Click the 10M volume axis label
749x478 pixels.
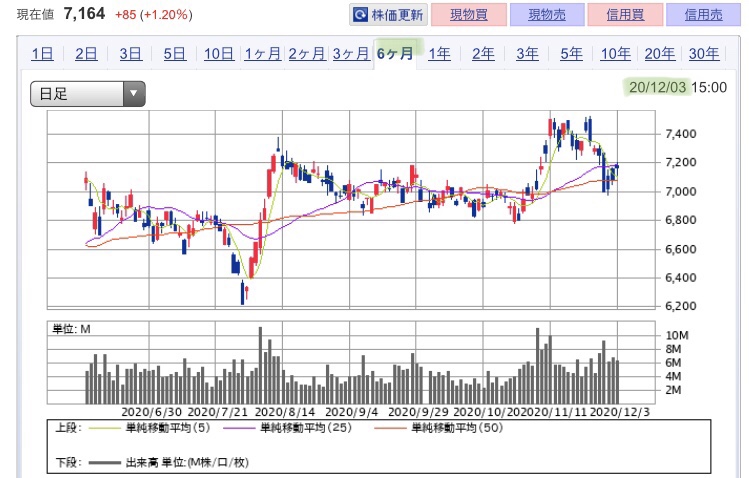coord(677,335)
